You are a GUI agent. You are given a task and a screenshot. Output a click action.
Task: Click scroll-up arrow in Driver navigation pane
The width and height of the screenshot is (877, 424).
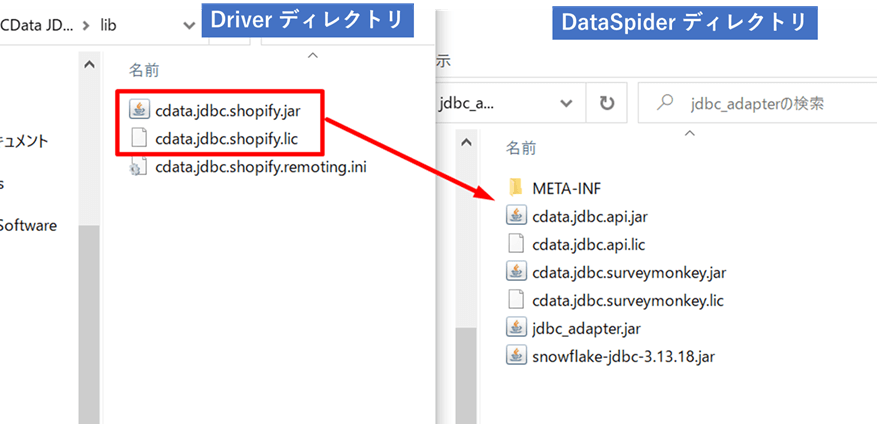89,65
